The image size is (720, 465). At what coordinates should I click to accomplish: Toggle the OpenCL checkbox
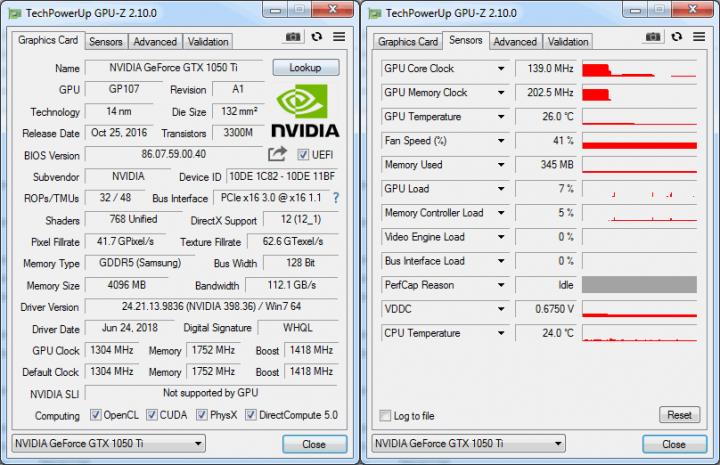(x=96, y=415)
